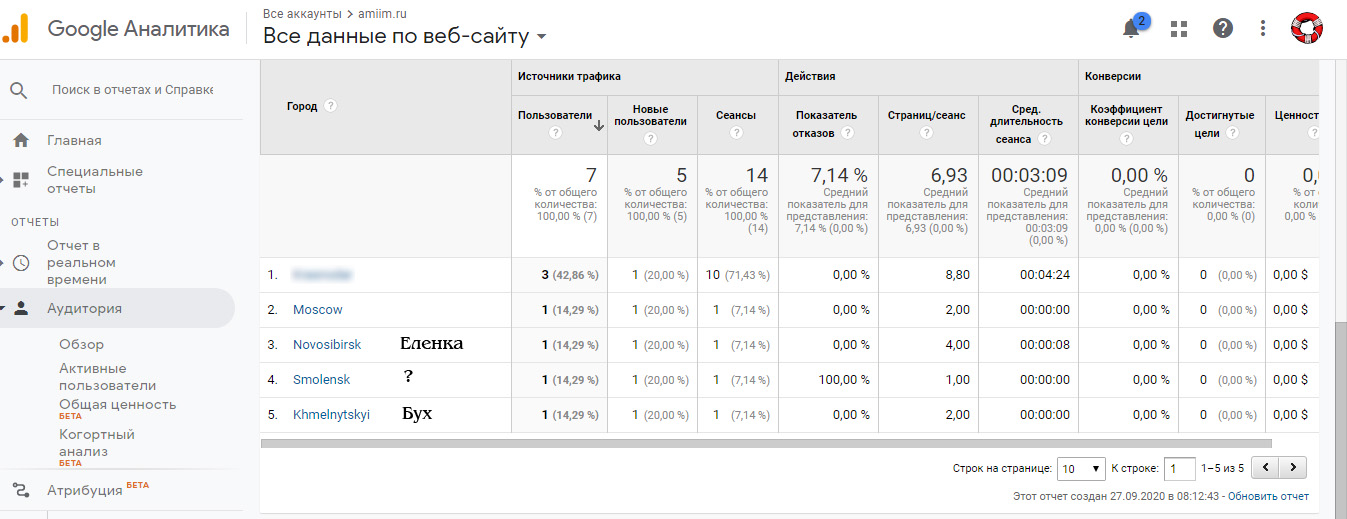This screenshot has width=1347, height=519.
Task: Click the Novosibirsk city link
Action: (x=327, y=345)
